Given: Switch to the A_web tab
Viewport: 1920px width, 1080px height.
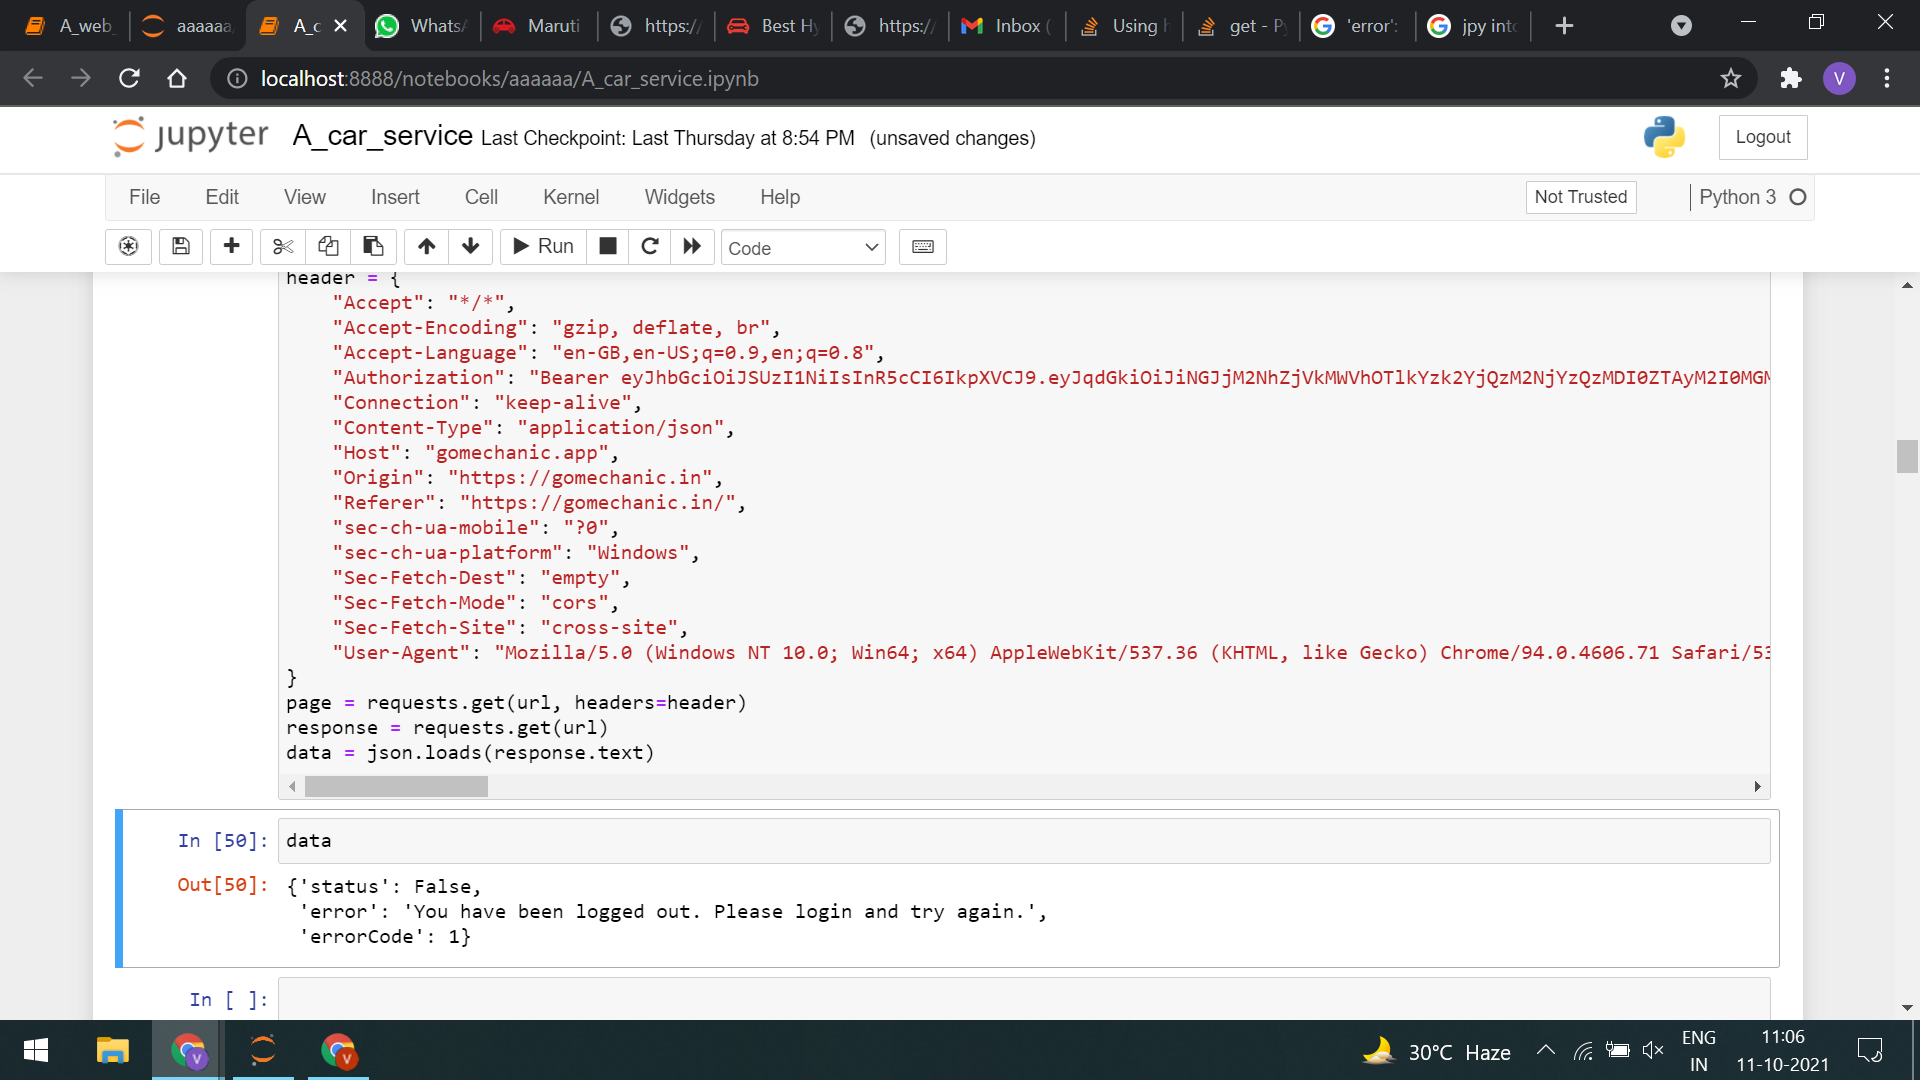Looking at the screenshot, I should point(70,26).
